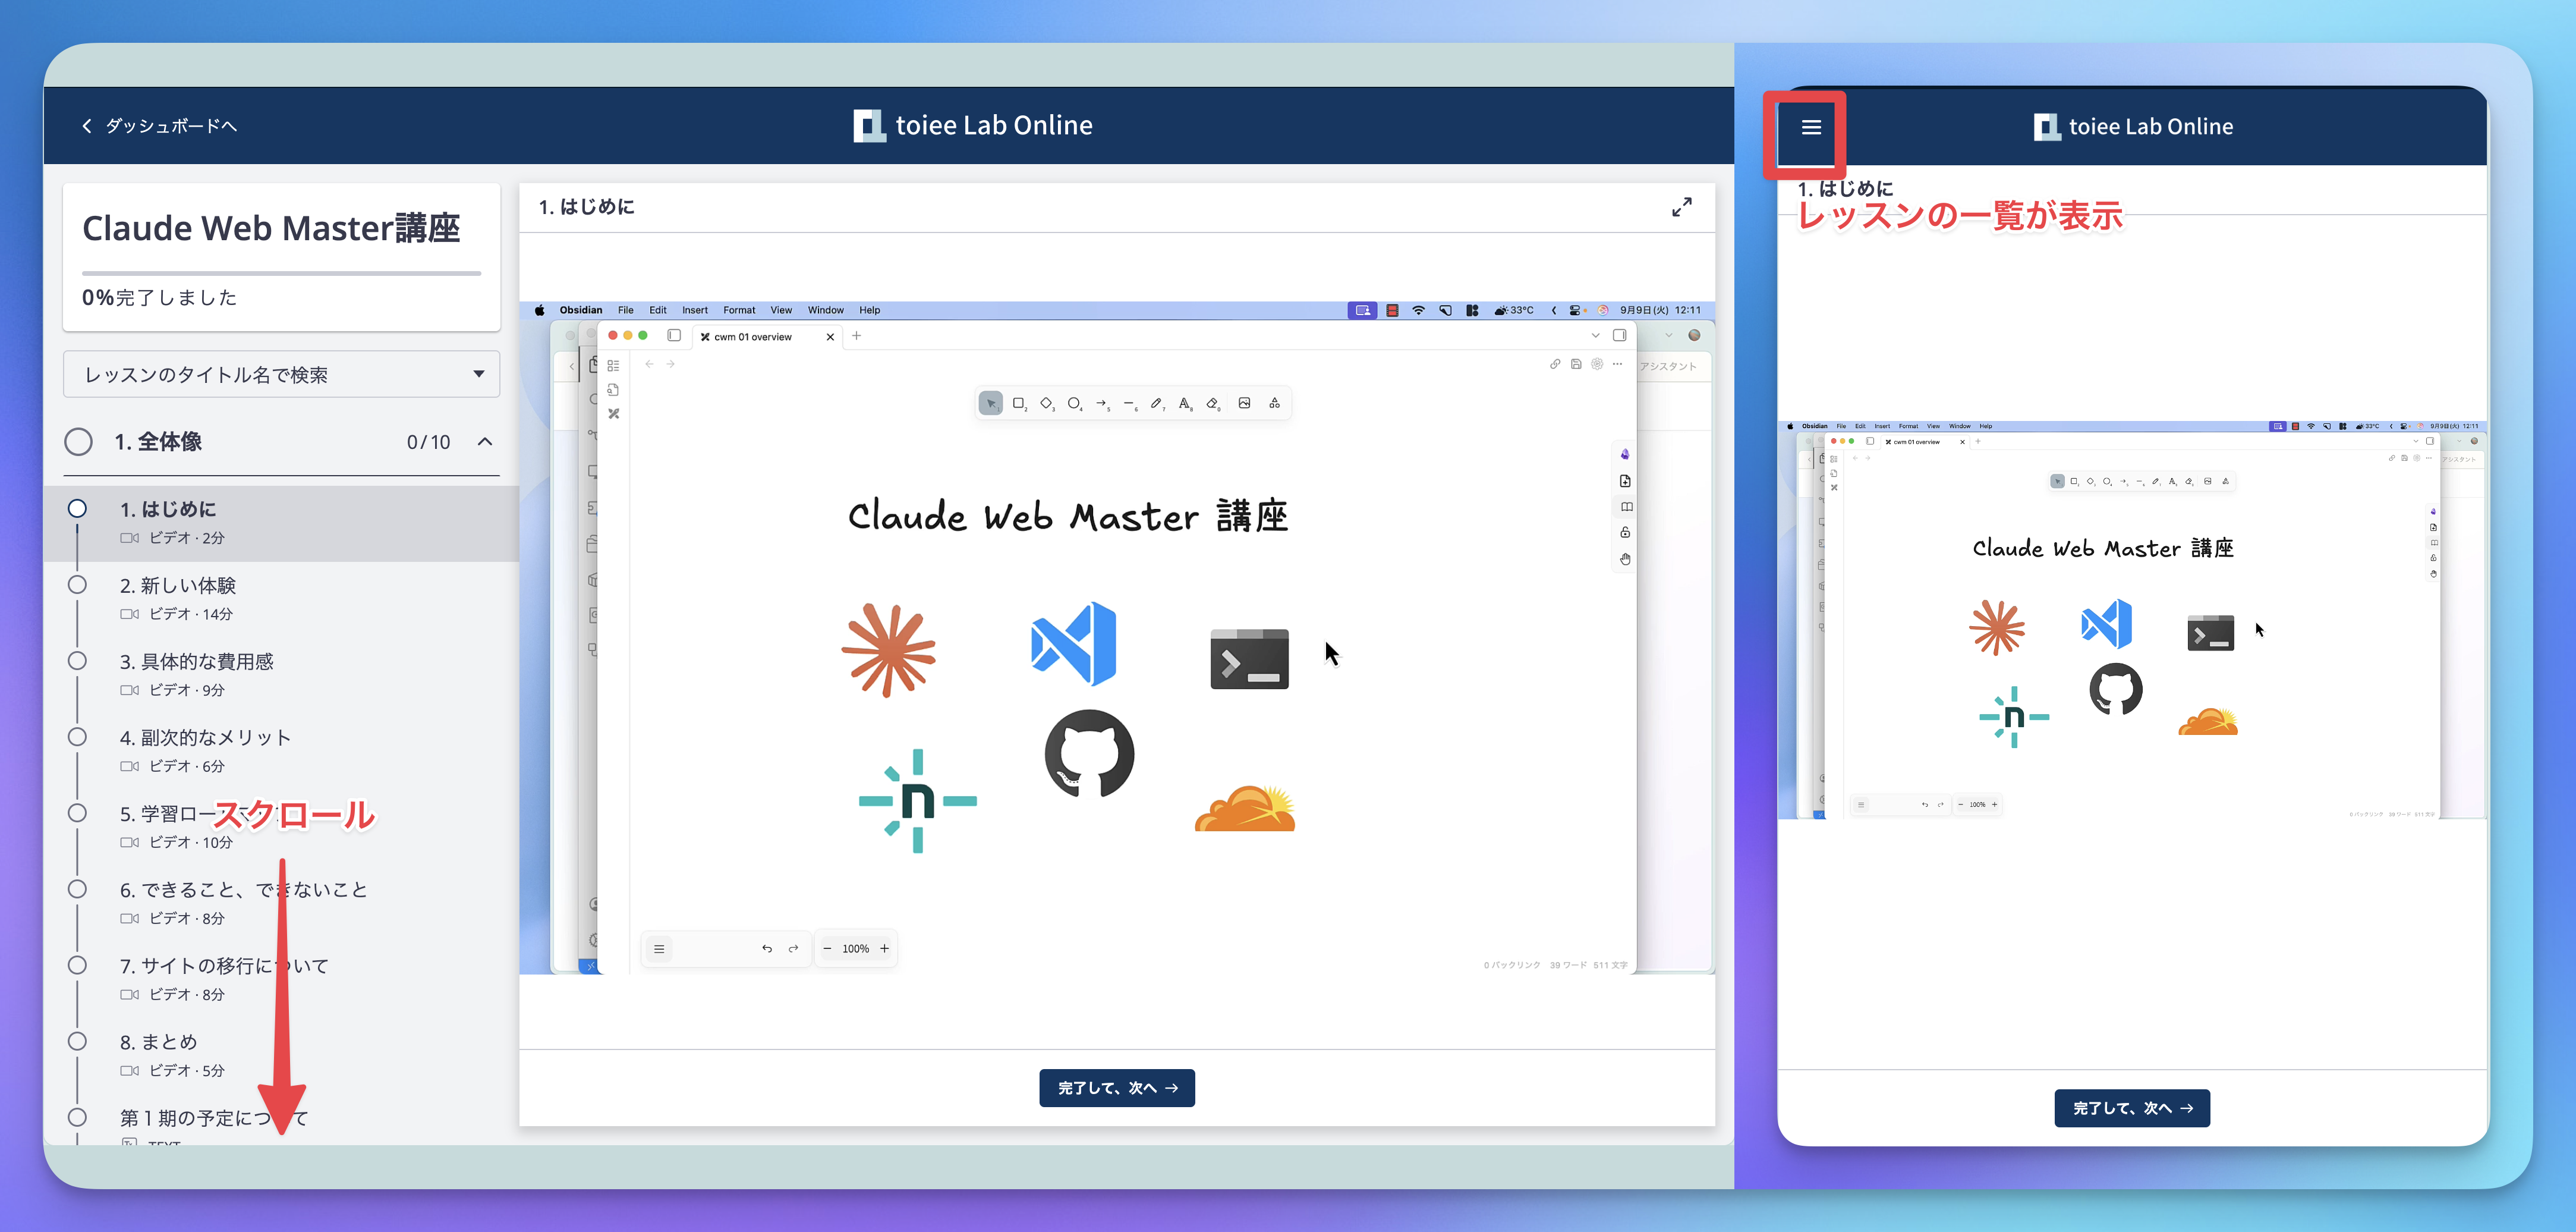Click the back chevron to the dashboard
2576x1232 pixels.
click(87, 126)
